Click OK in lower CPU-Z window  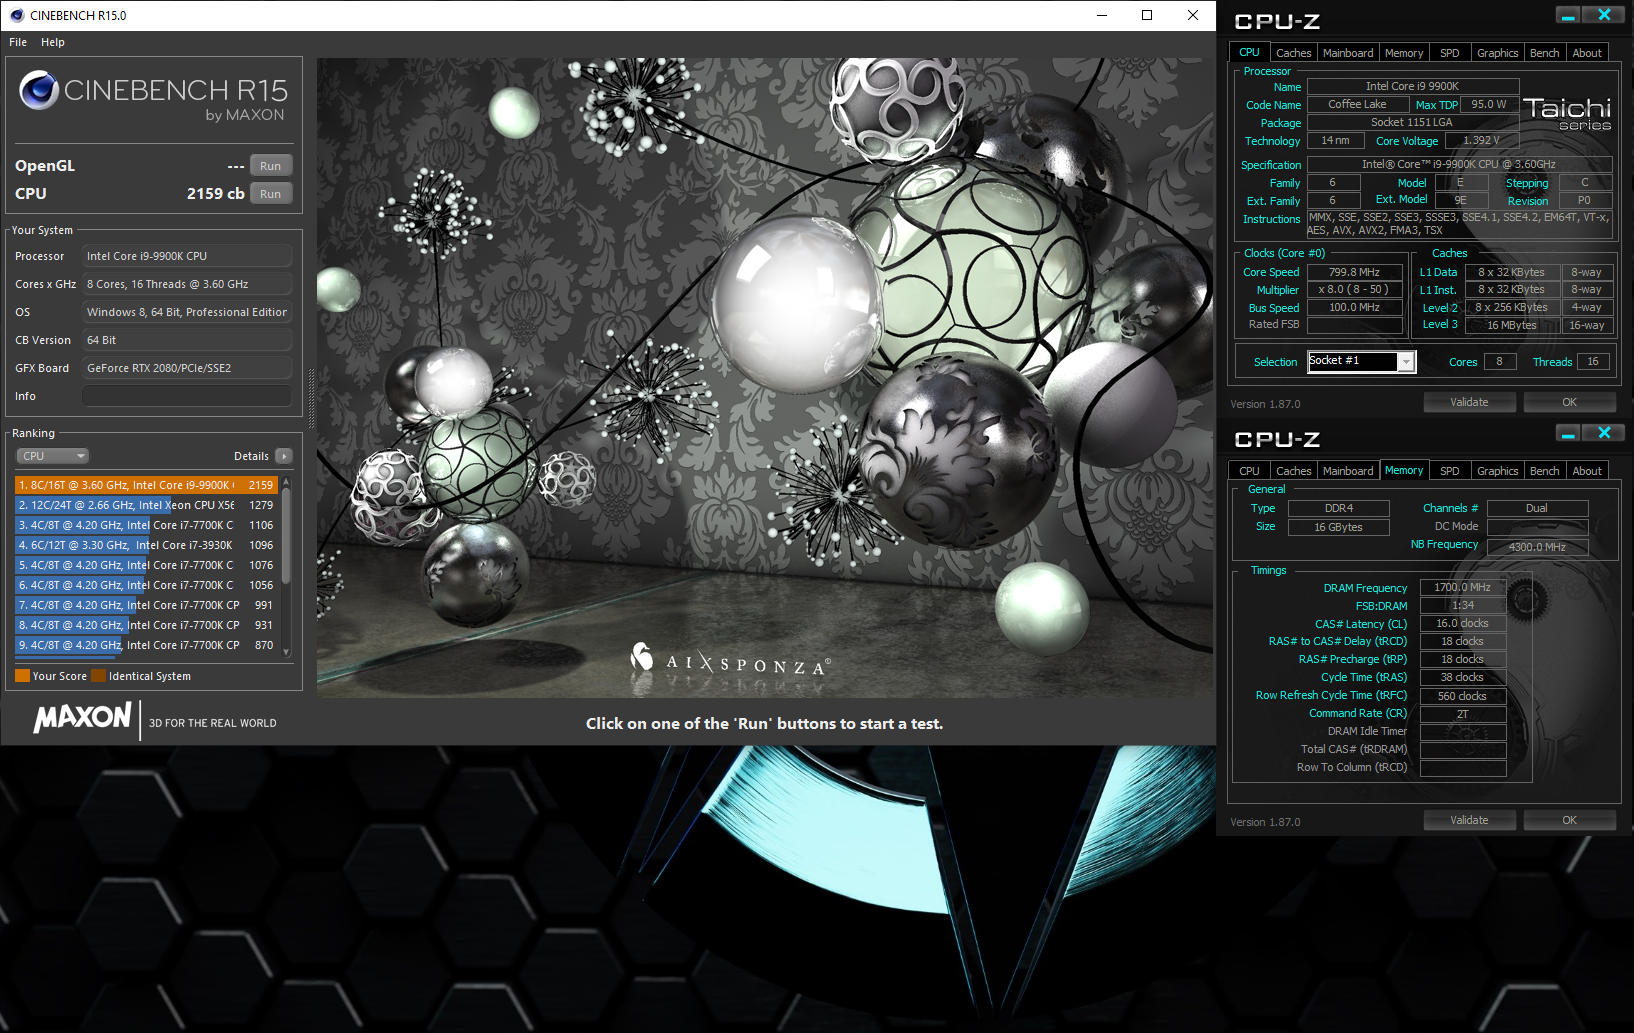[x=1569, y=820]
